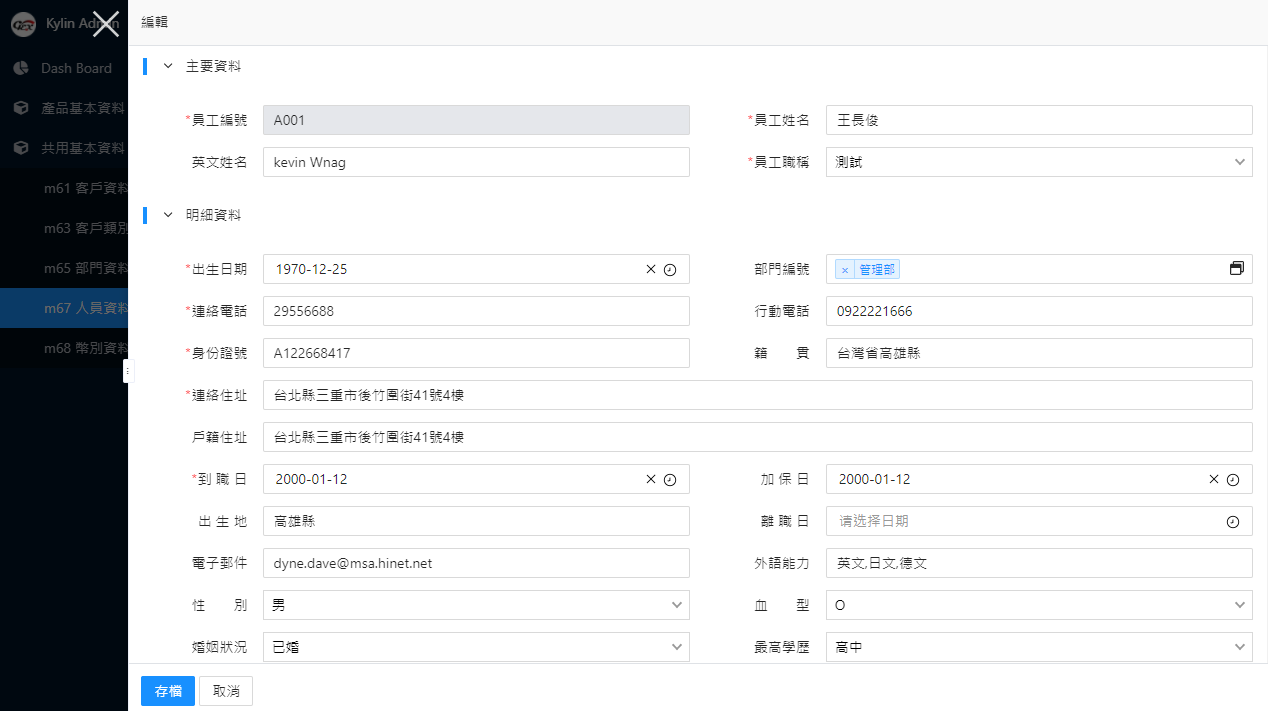The image size is (1268, 711).
Task: Clear the 加保日 date value
Action: coord(1214,479)
